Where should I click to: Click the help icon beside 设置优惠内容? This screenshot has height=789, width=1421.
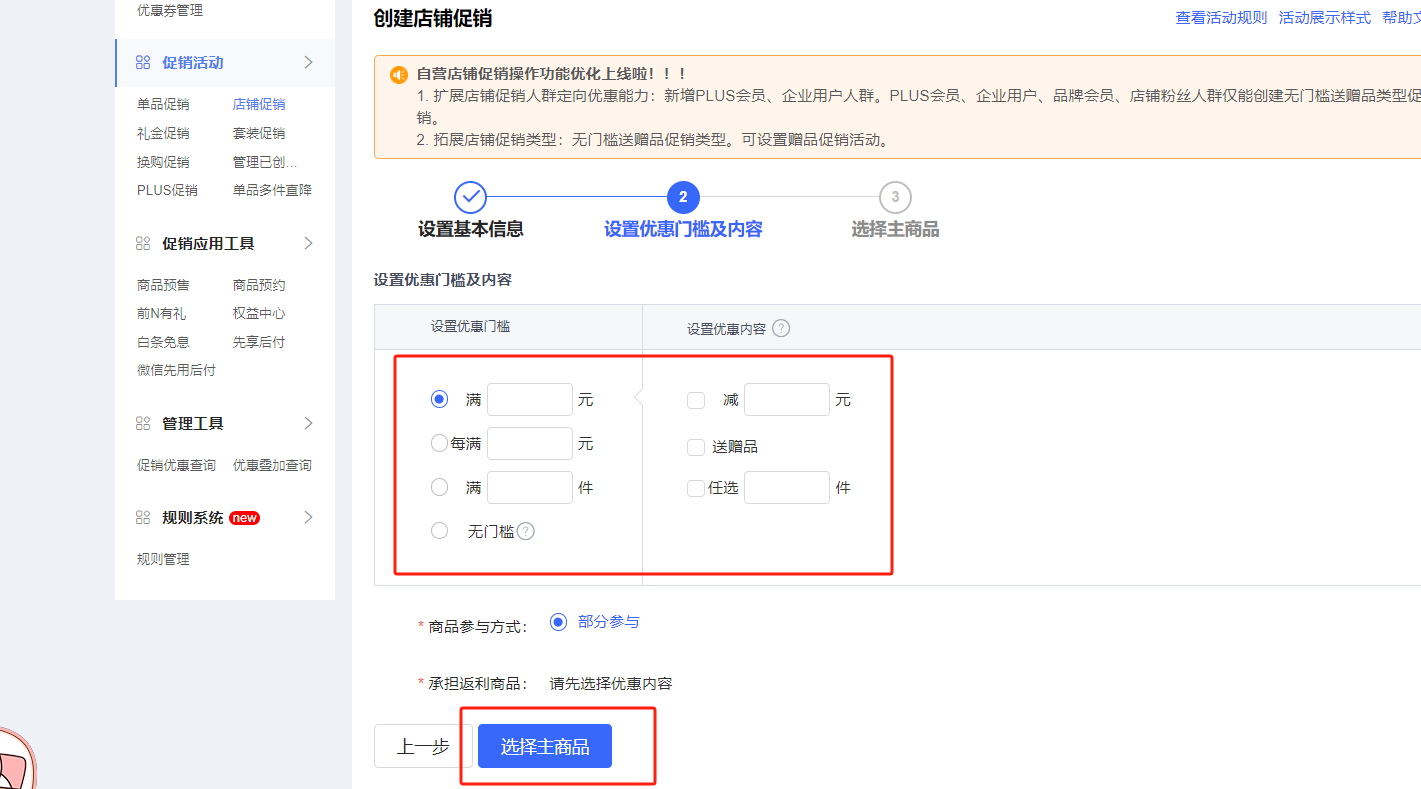781,328
